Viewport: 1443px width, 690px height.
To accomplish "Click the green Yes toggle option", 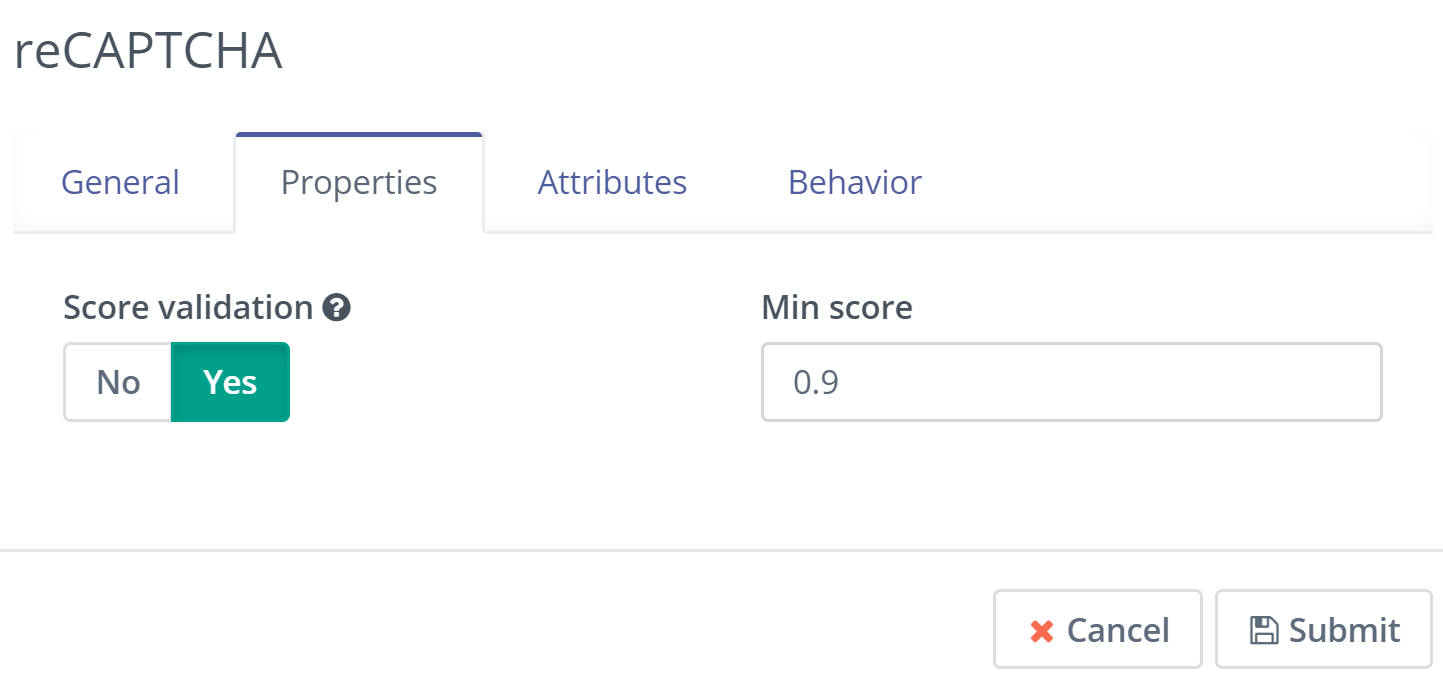I will tap(230, 382).
